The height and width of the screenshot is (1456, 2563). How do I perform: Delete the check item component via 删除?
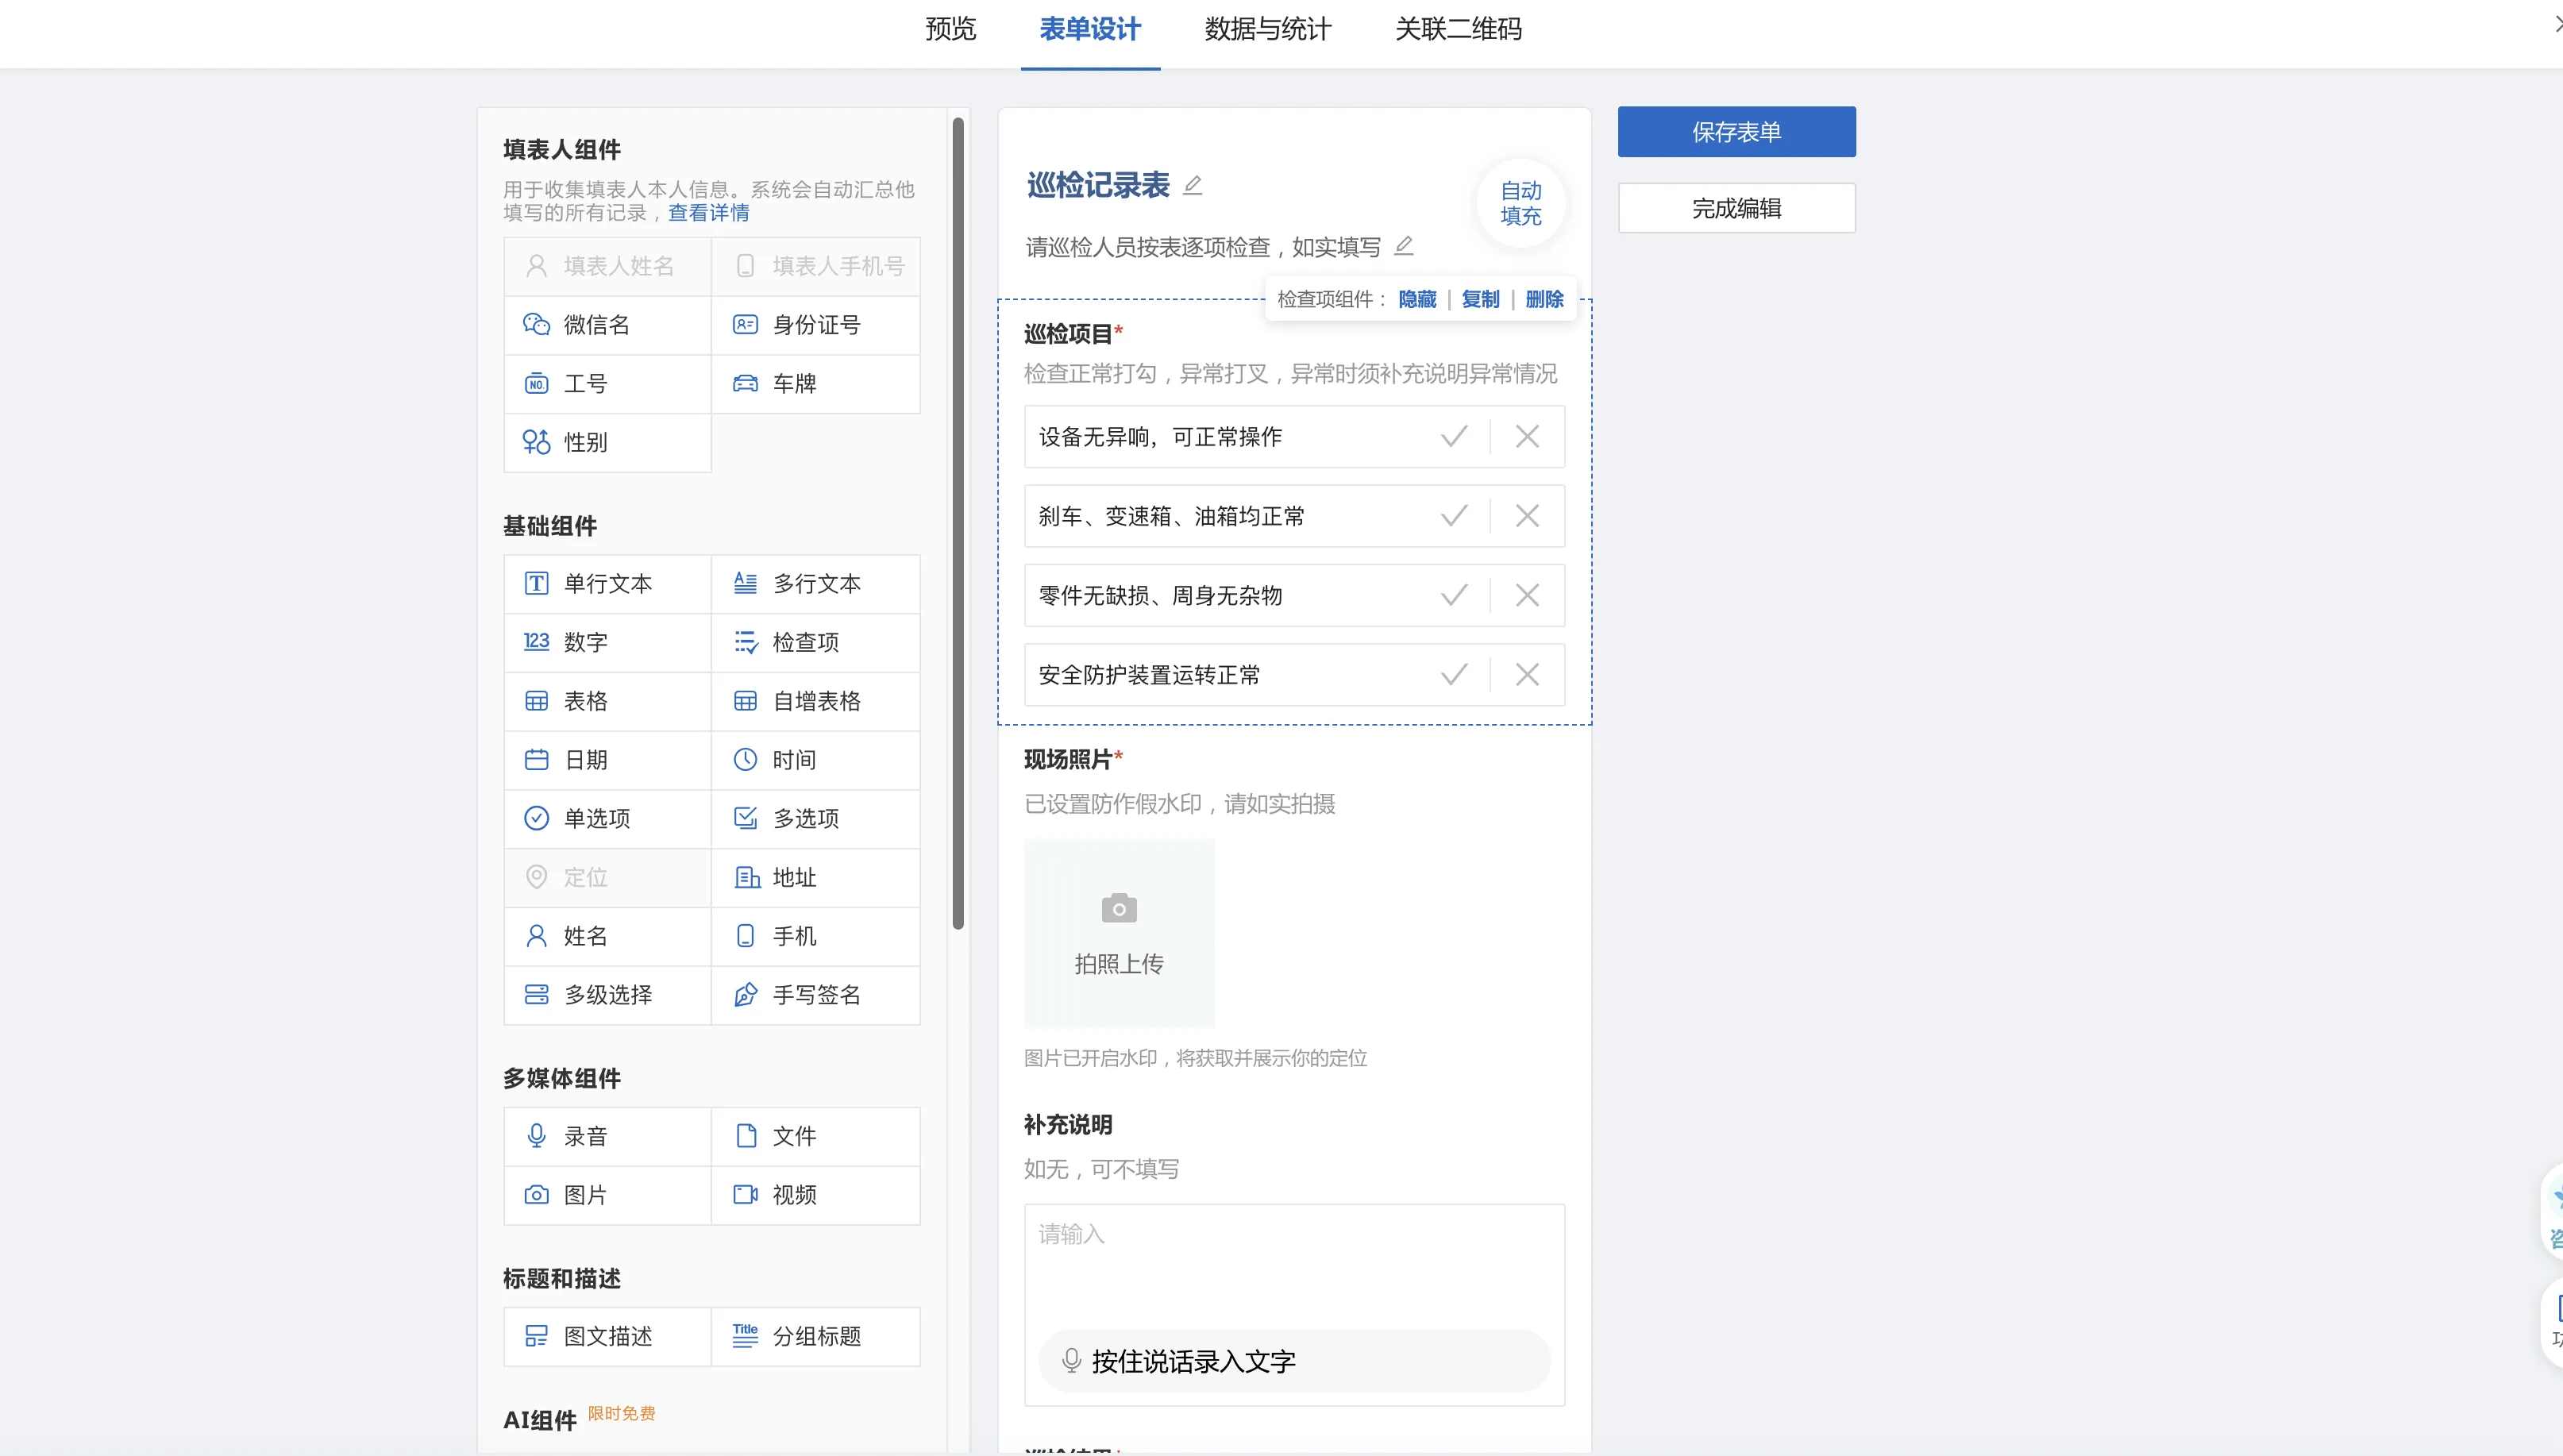[x=1544, y=300]
